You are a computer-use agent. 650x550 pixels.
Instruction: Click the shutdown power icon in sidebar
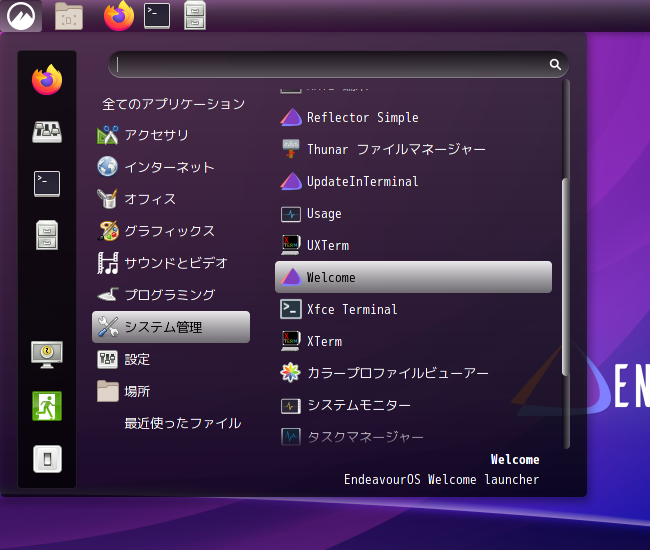pyautogui.click(x=47, y=459)
